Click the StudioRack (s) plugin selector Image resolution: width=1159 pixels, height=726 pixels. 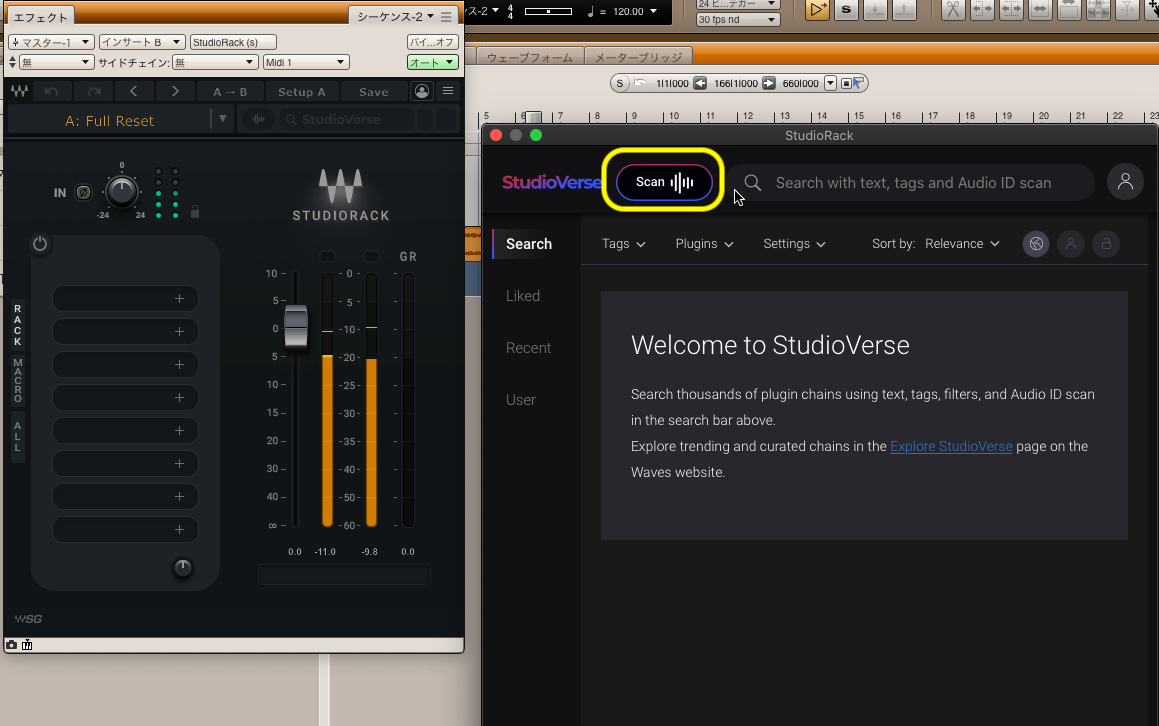tap(233, 42)
